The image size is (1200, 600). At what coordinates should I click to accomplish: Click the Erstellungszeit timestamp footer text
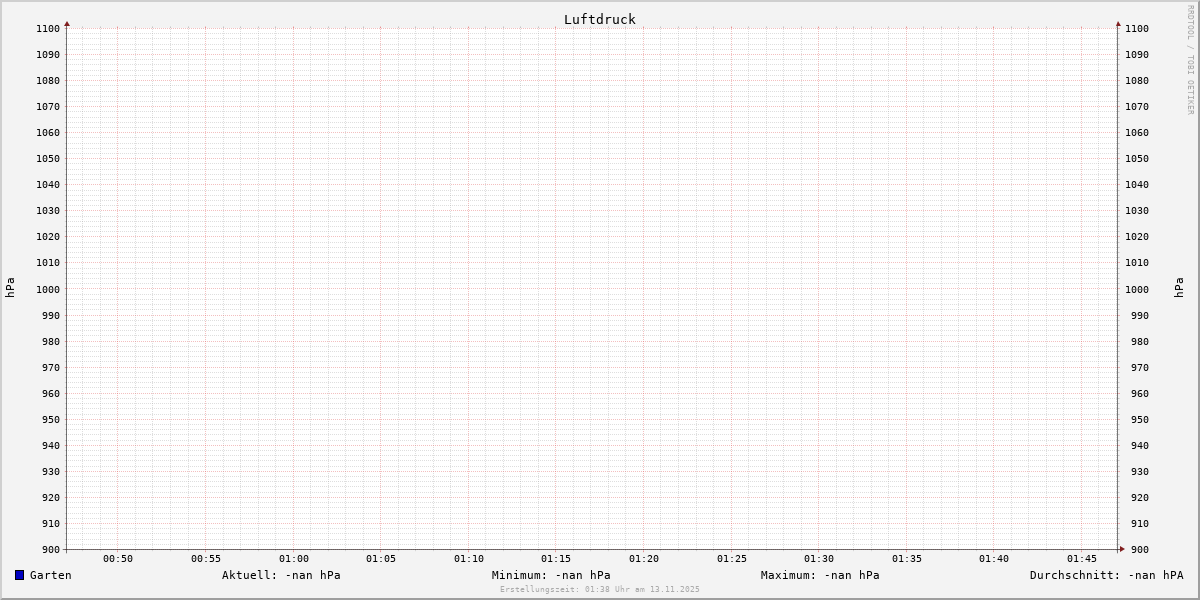pyautogui.click(x=600, y=590)
